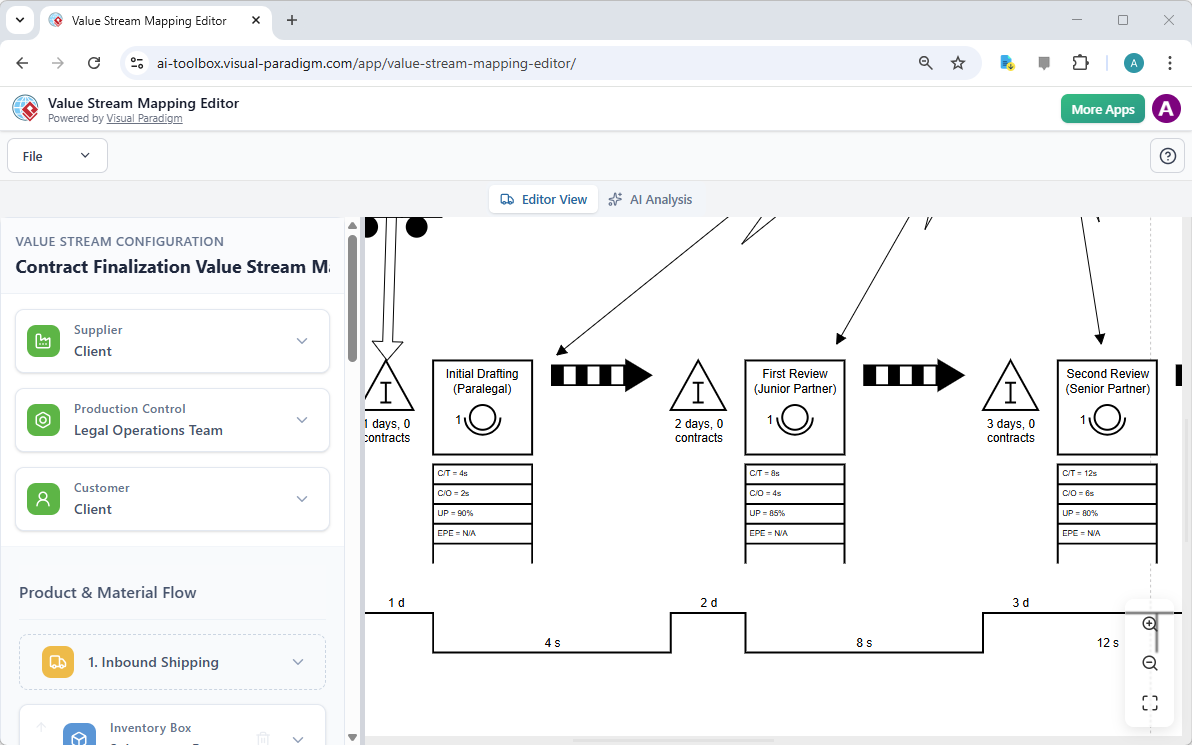Viewport: 1192px width, 745px height.
Task: Expand the Supplier Client section
Action: pos(302,340)
